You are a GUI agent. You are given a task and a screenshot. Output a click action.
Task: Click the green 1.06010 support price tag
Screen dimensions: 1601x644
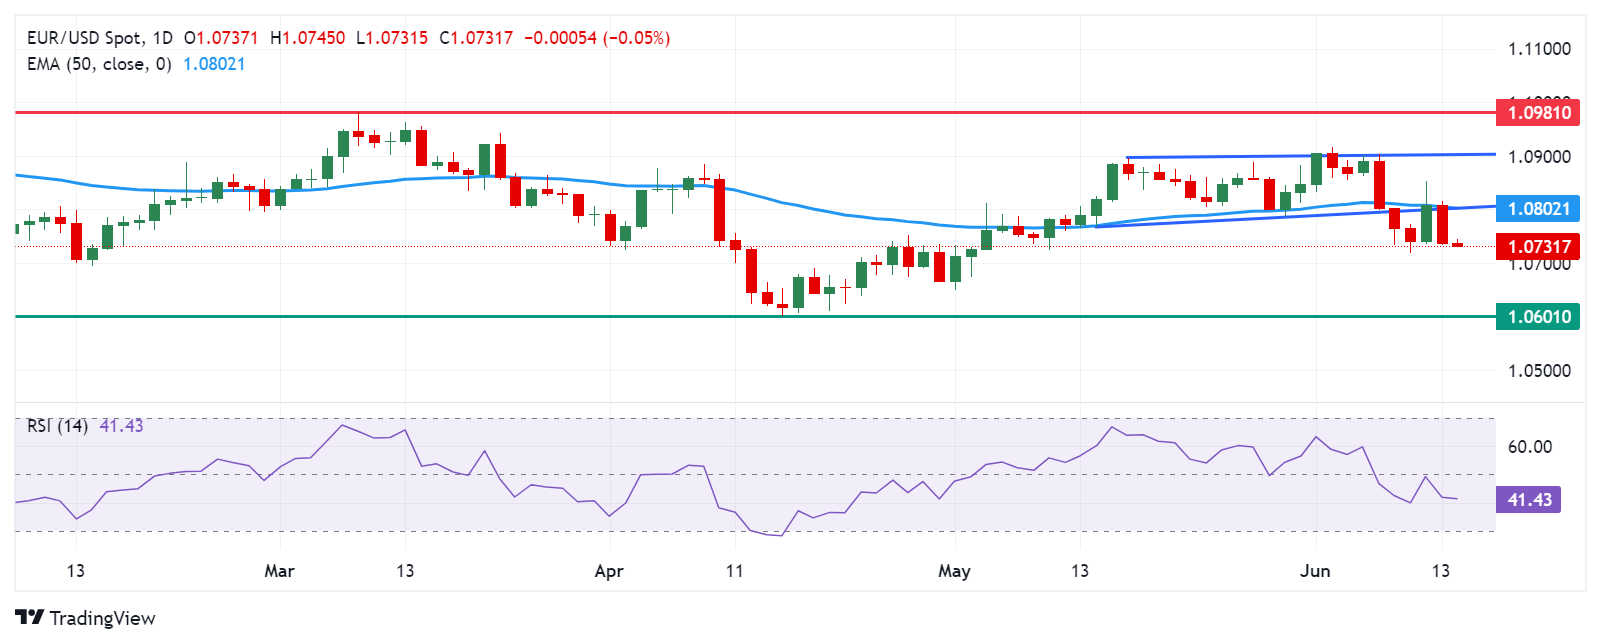(1538, 317)
